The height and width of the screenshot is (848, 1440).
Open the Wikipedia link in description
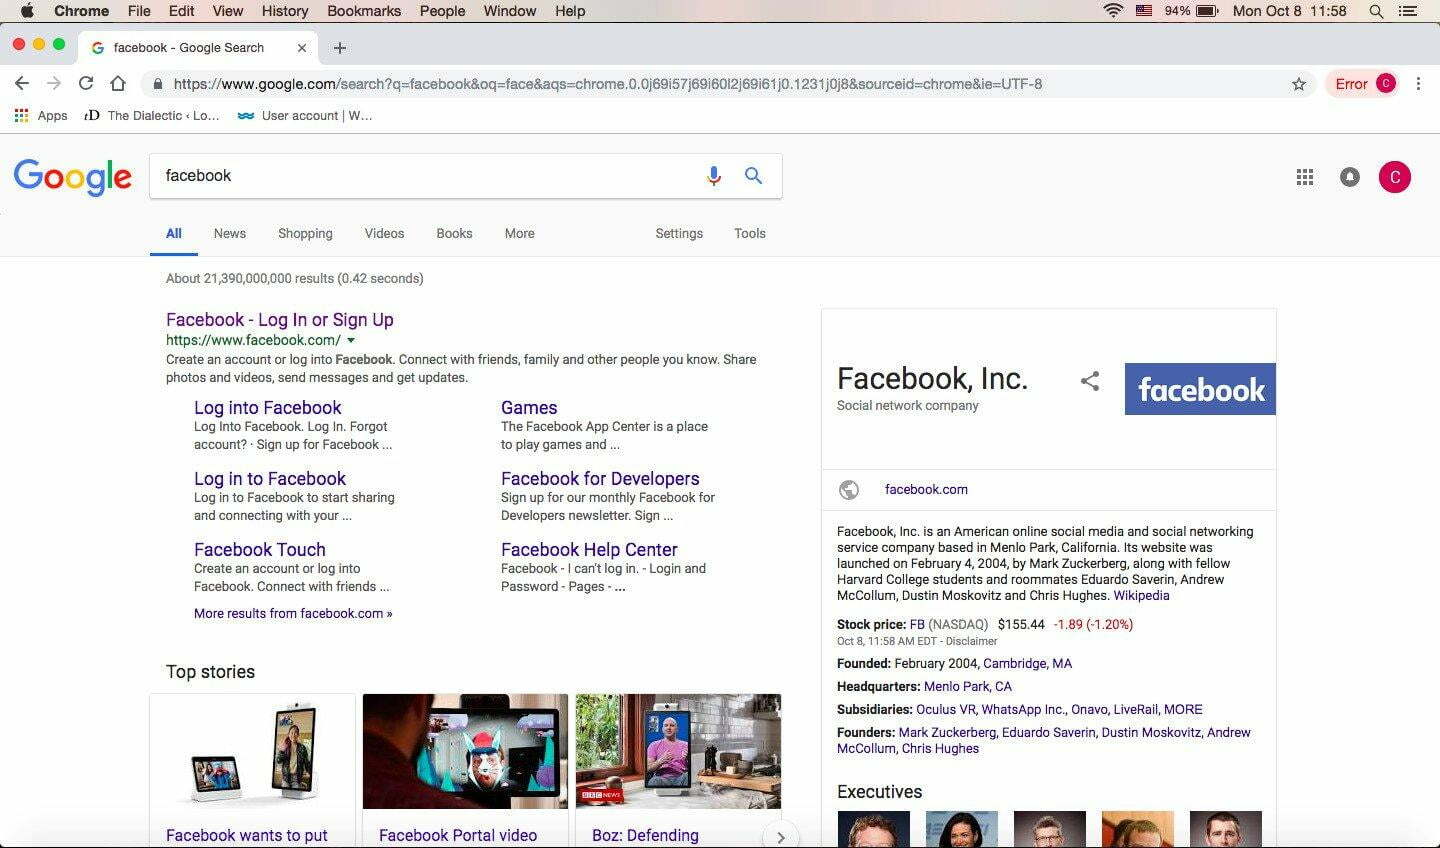click(x=1141, y=595)
